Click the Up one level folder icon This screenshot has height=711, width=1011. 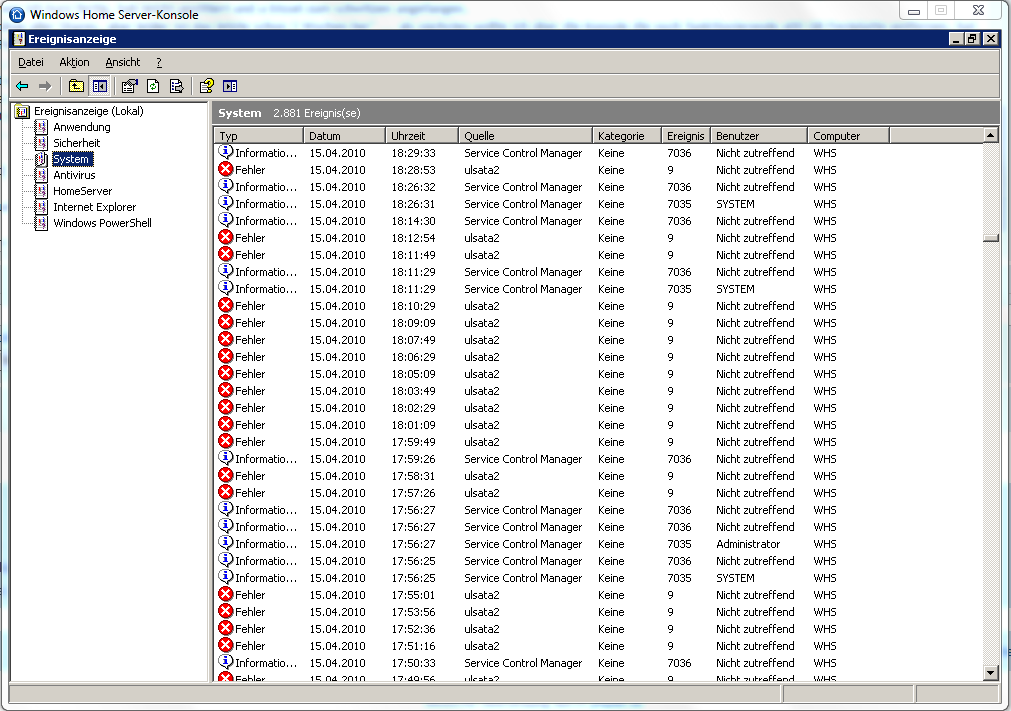76,86
